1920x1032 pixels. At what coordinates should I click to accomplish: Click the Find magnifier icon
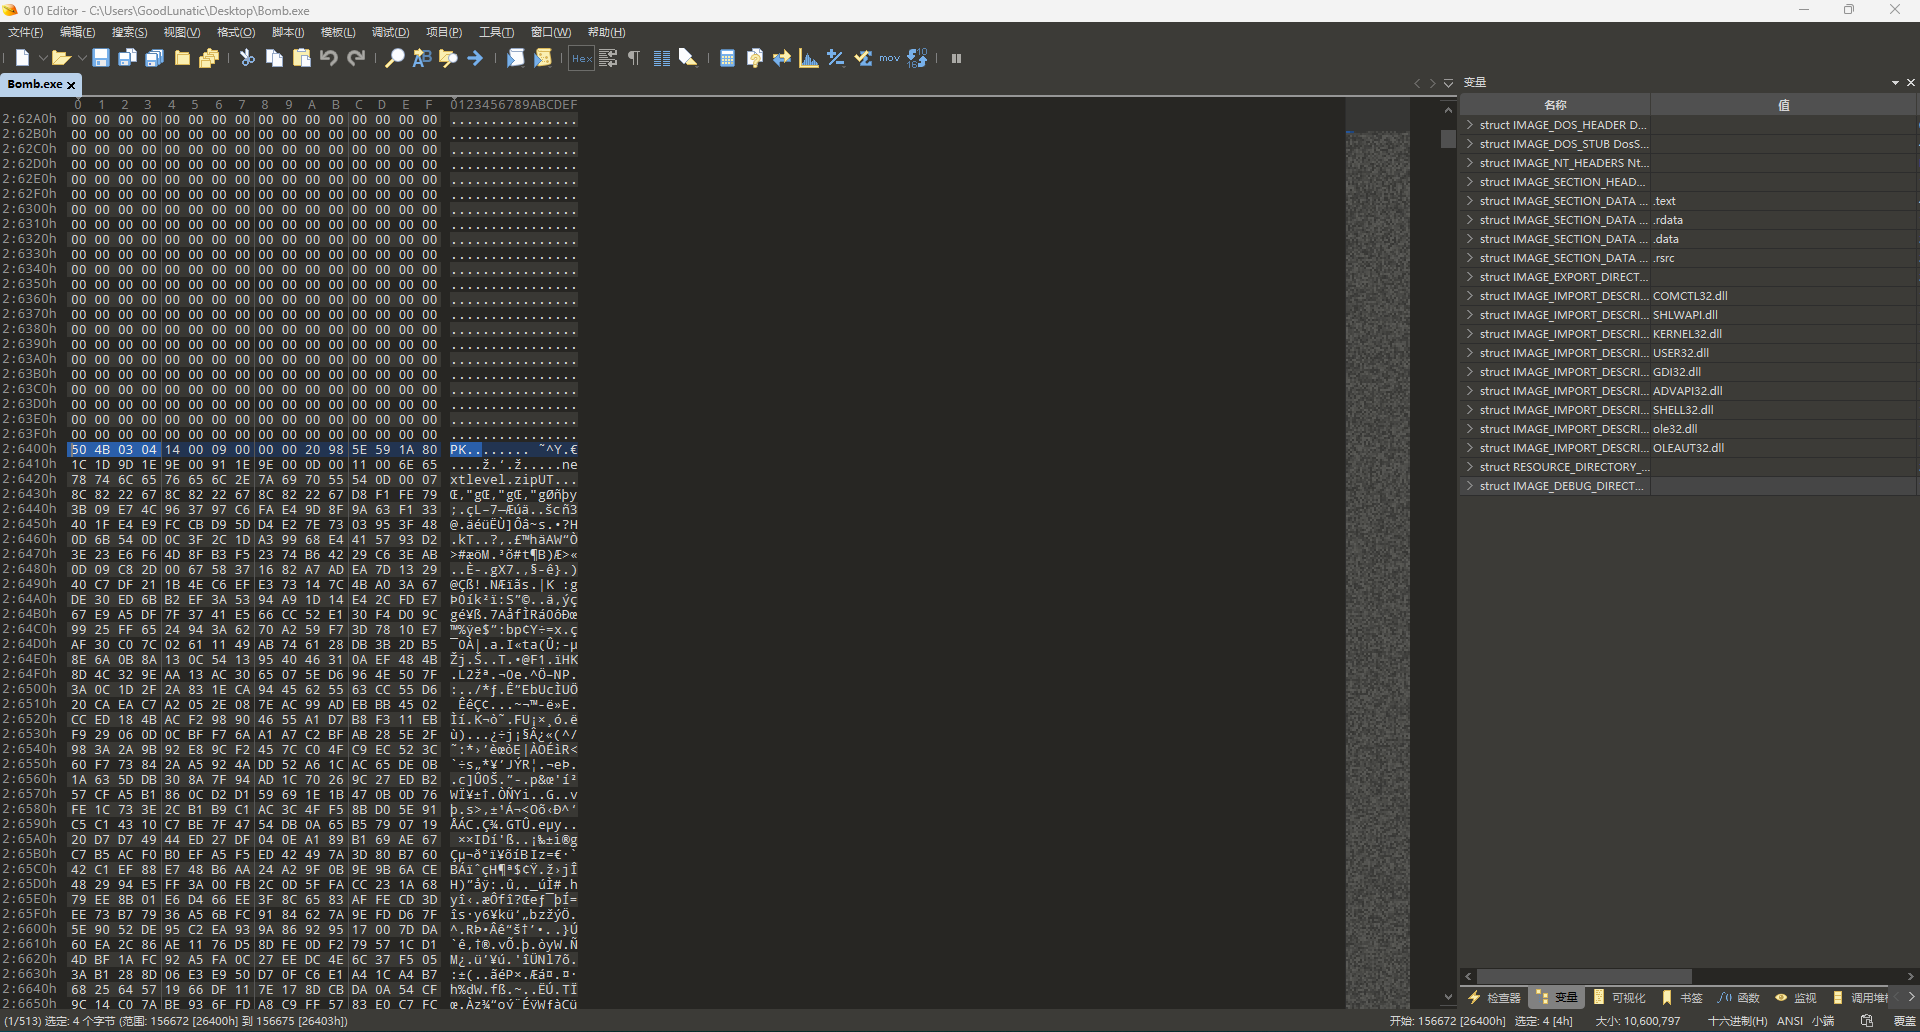395,58
